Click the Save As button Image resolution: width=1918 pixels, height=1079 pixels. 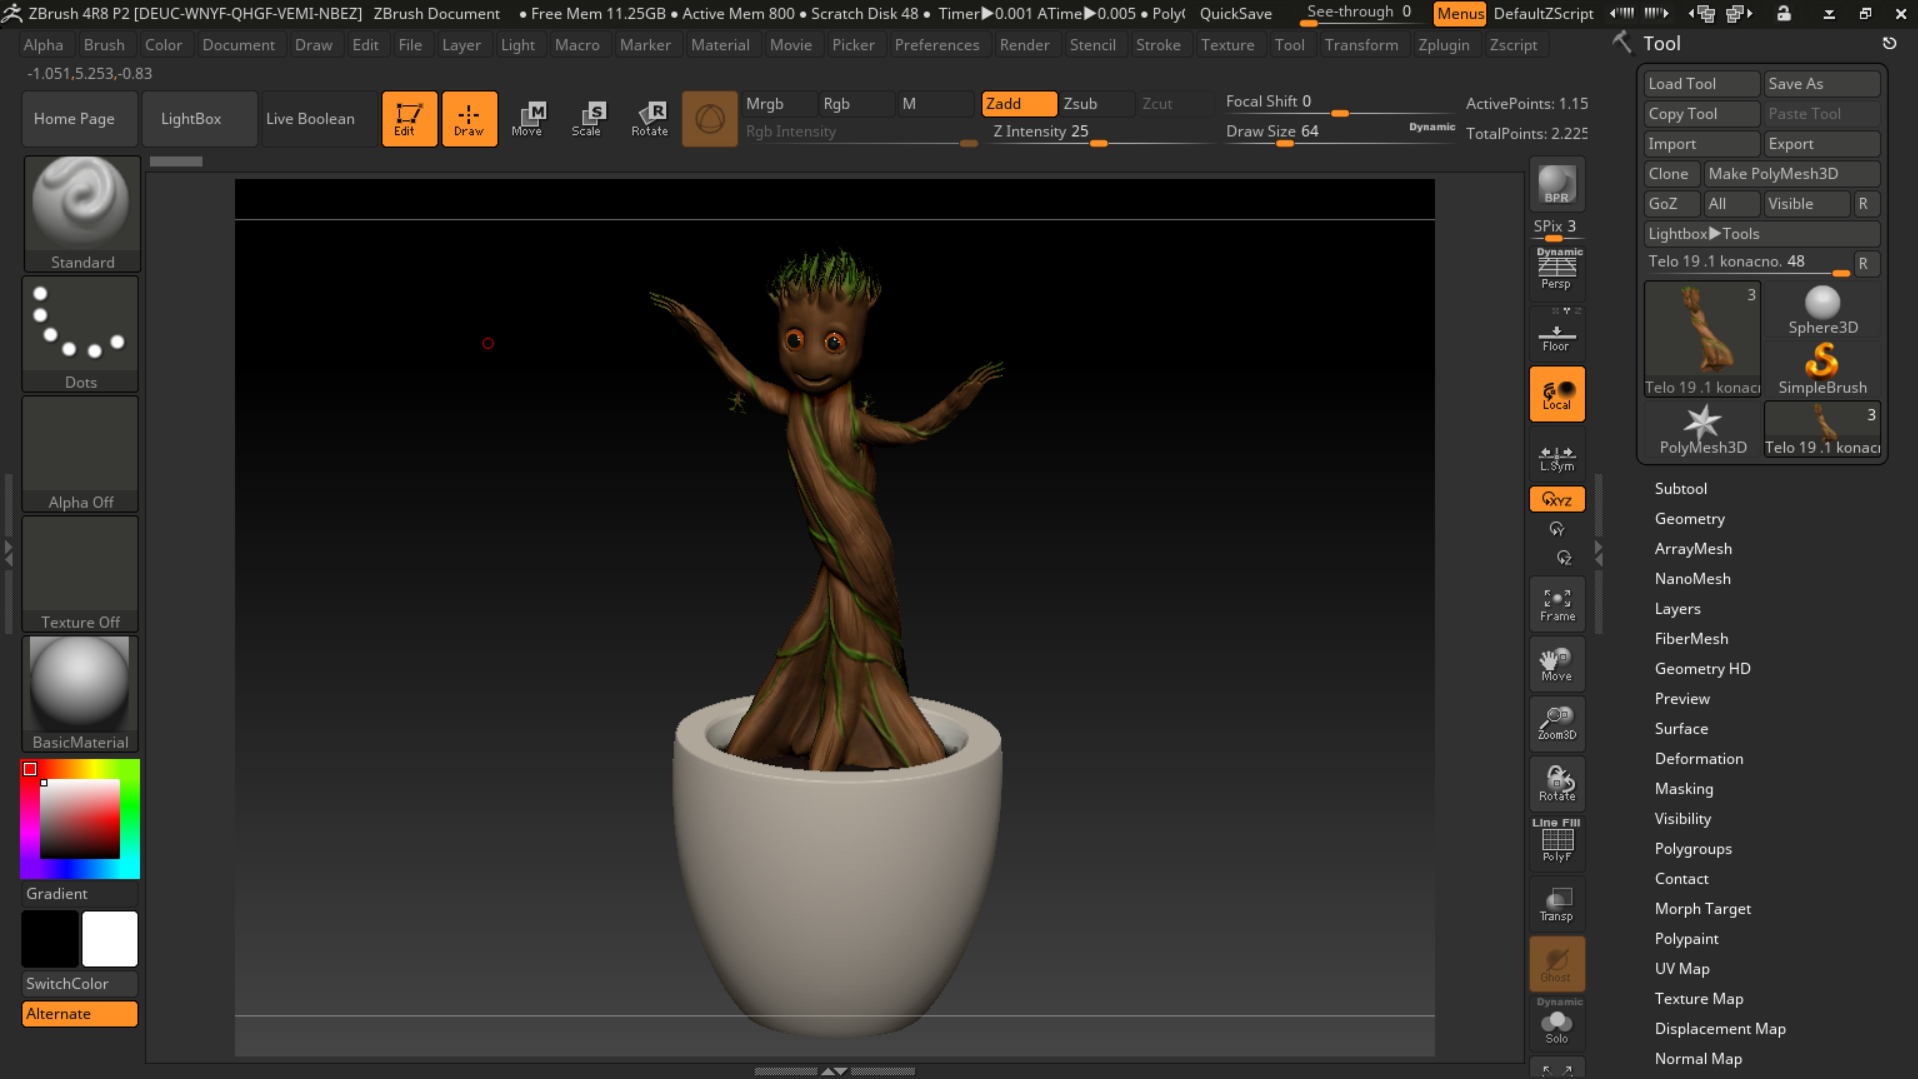click(x=1821, y=84)
